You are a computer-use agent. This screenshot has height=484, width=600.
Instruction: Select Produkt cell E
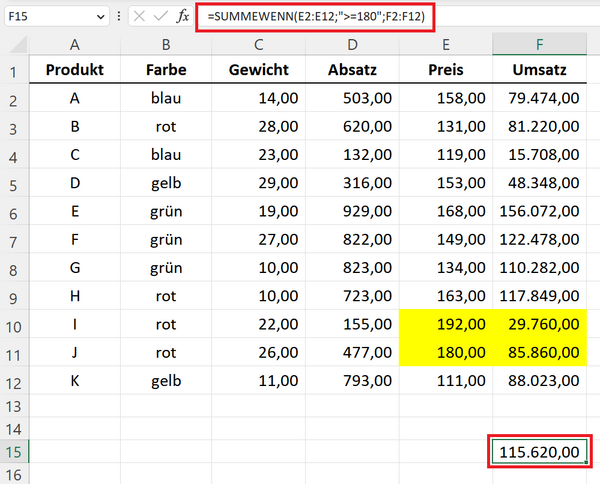75,211
